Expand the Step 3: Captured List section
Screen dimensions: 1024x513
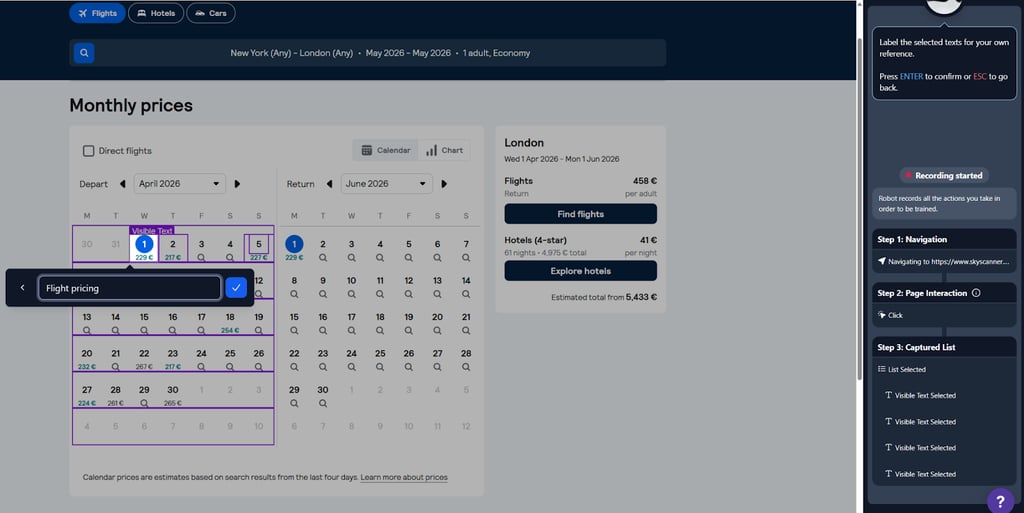(x=944, y=347)
